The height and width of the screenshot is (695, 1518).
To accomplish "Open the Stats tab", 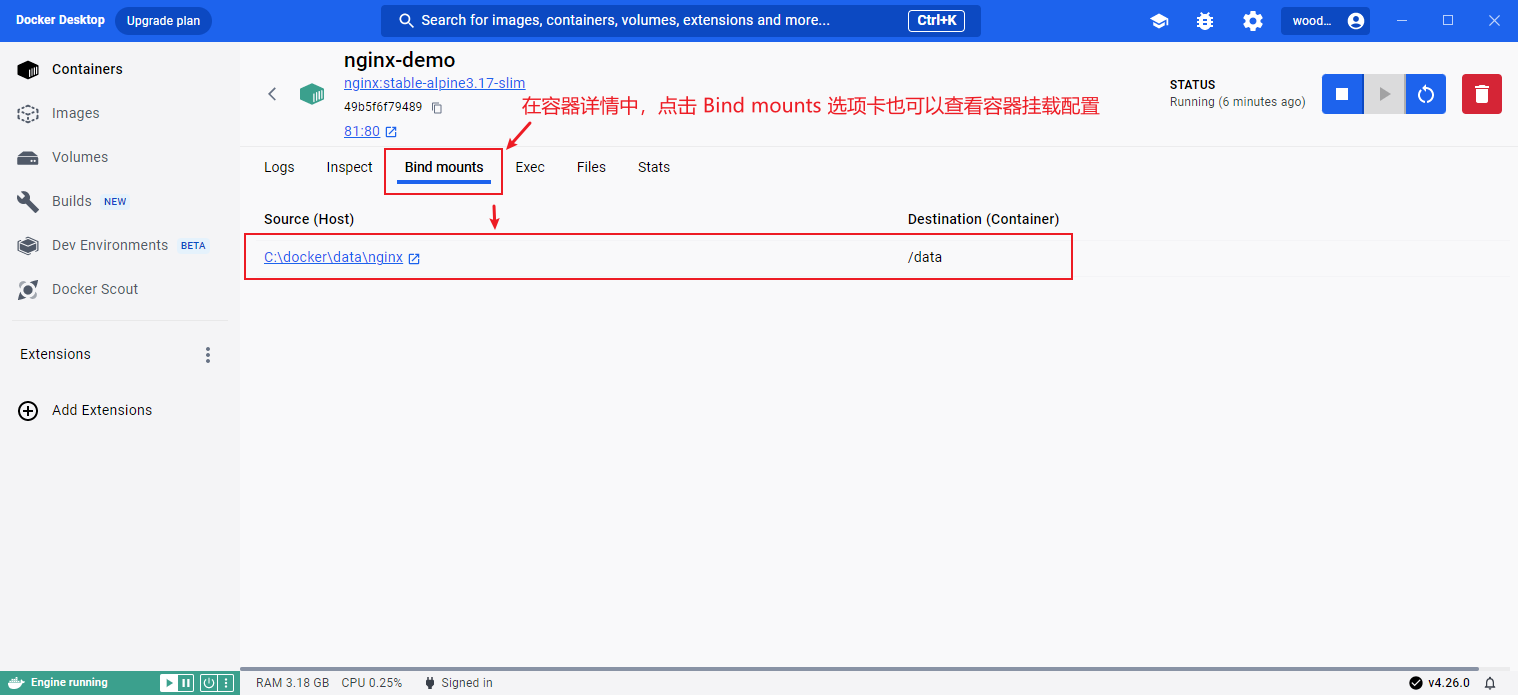I will point(654,167).
